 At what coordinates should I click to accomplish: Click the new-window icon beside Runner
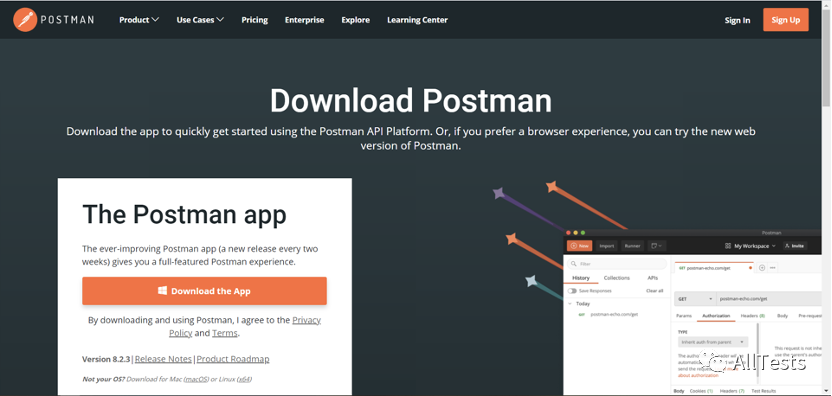[657, 246]
